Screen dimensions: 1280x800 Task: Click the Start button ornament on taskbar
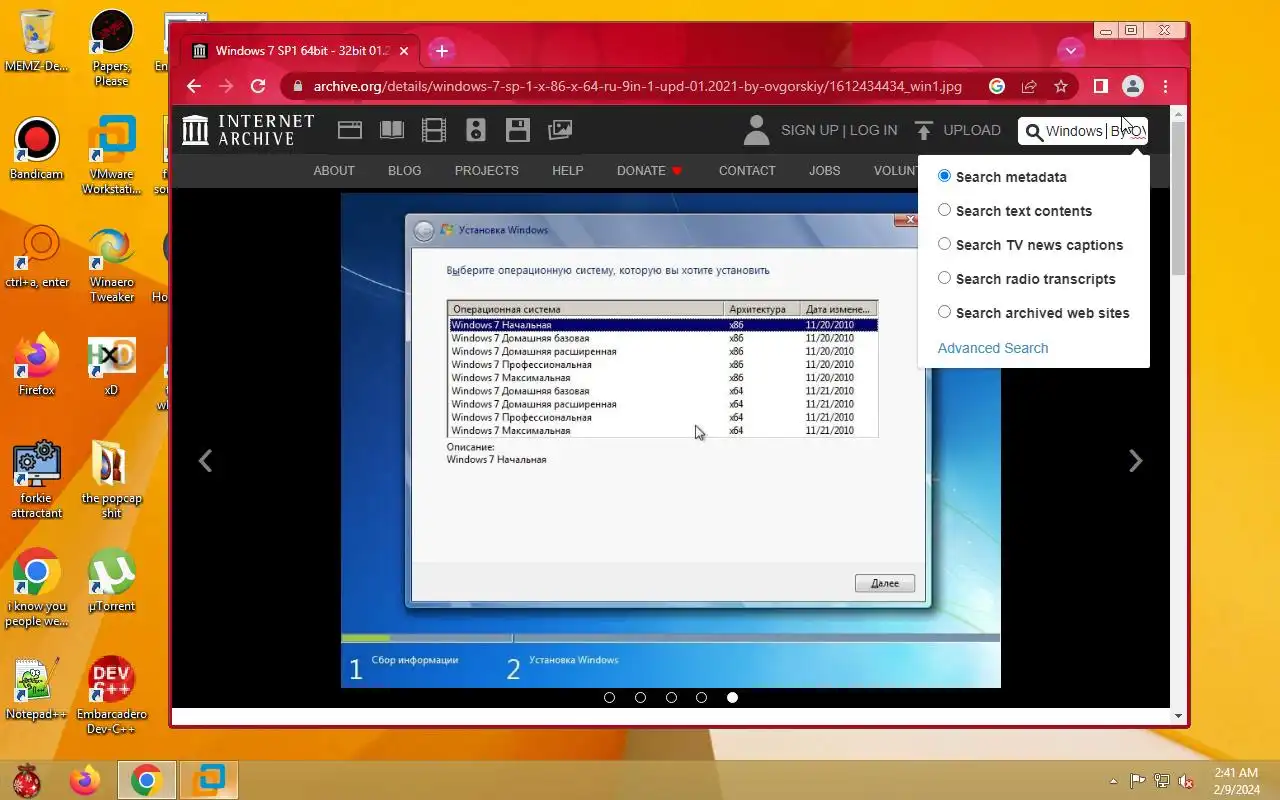pyautogui.click(x=27, y=780)
